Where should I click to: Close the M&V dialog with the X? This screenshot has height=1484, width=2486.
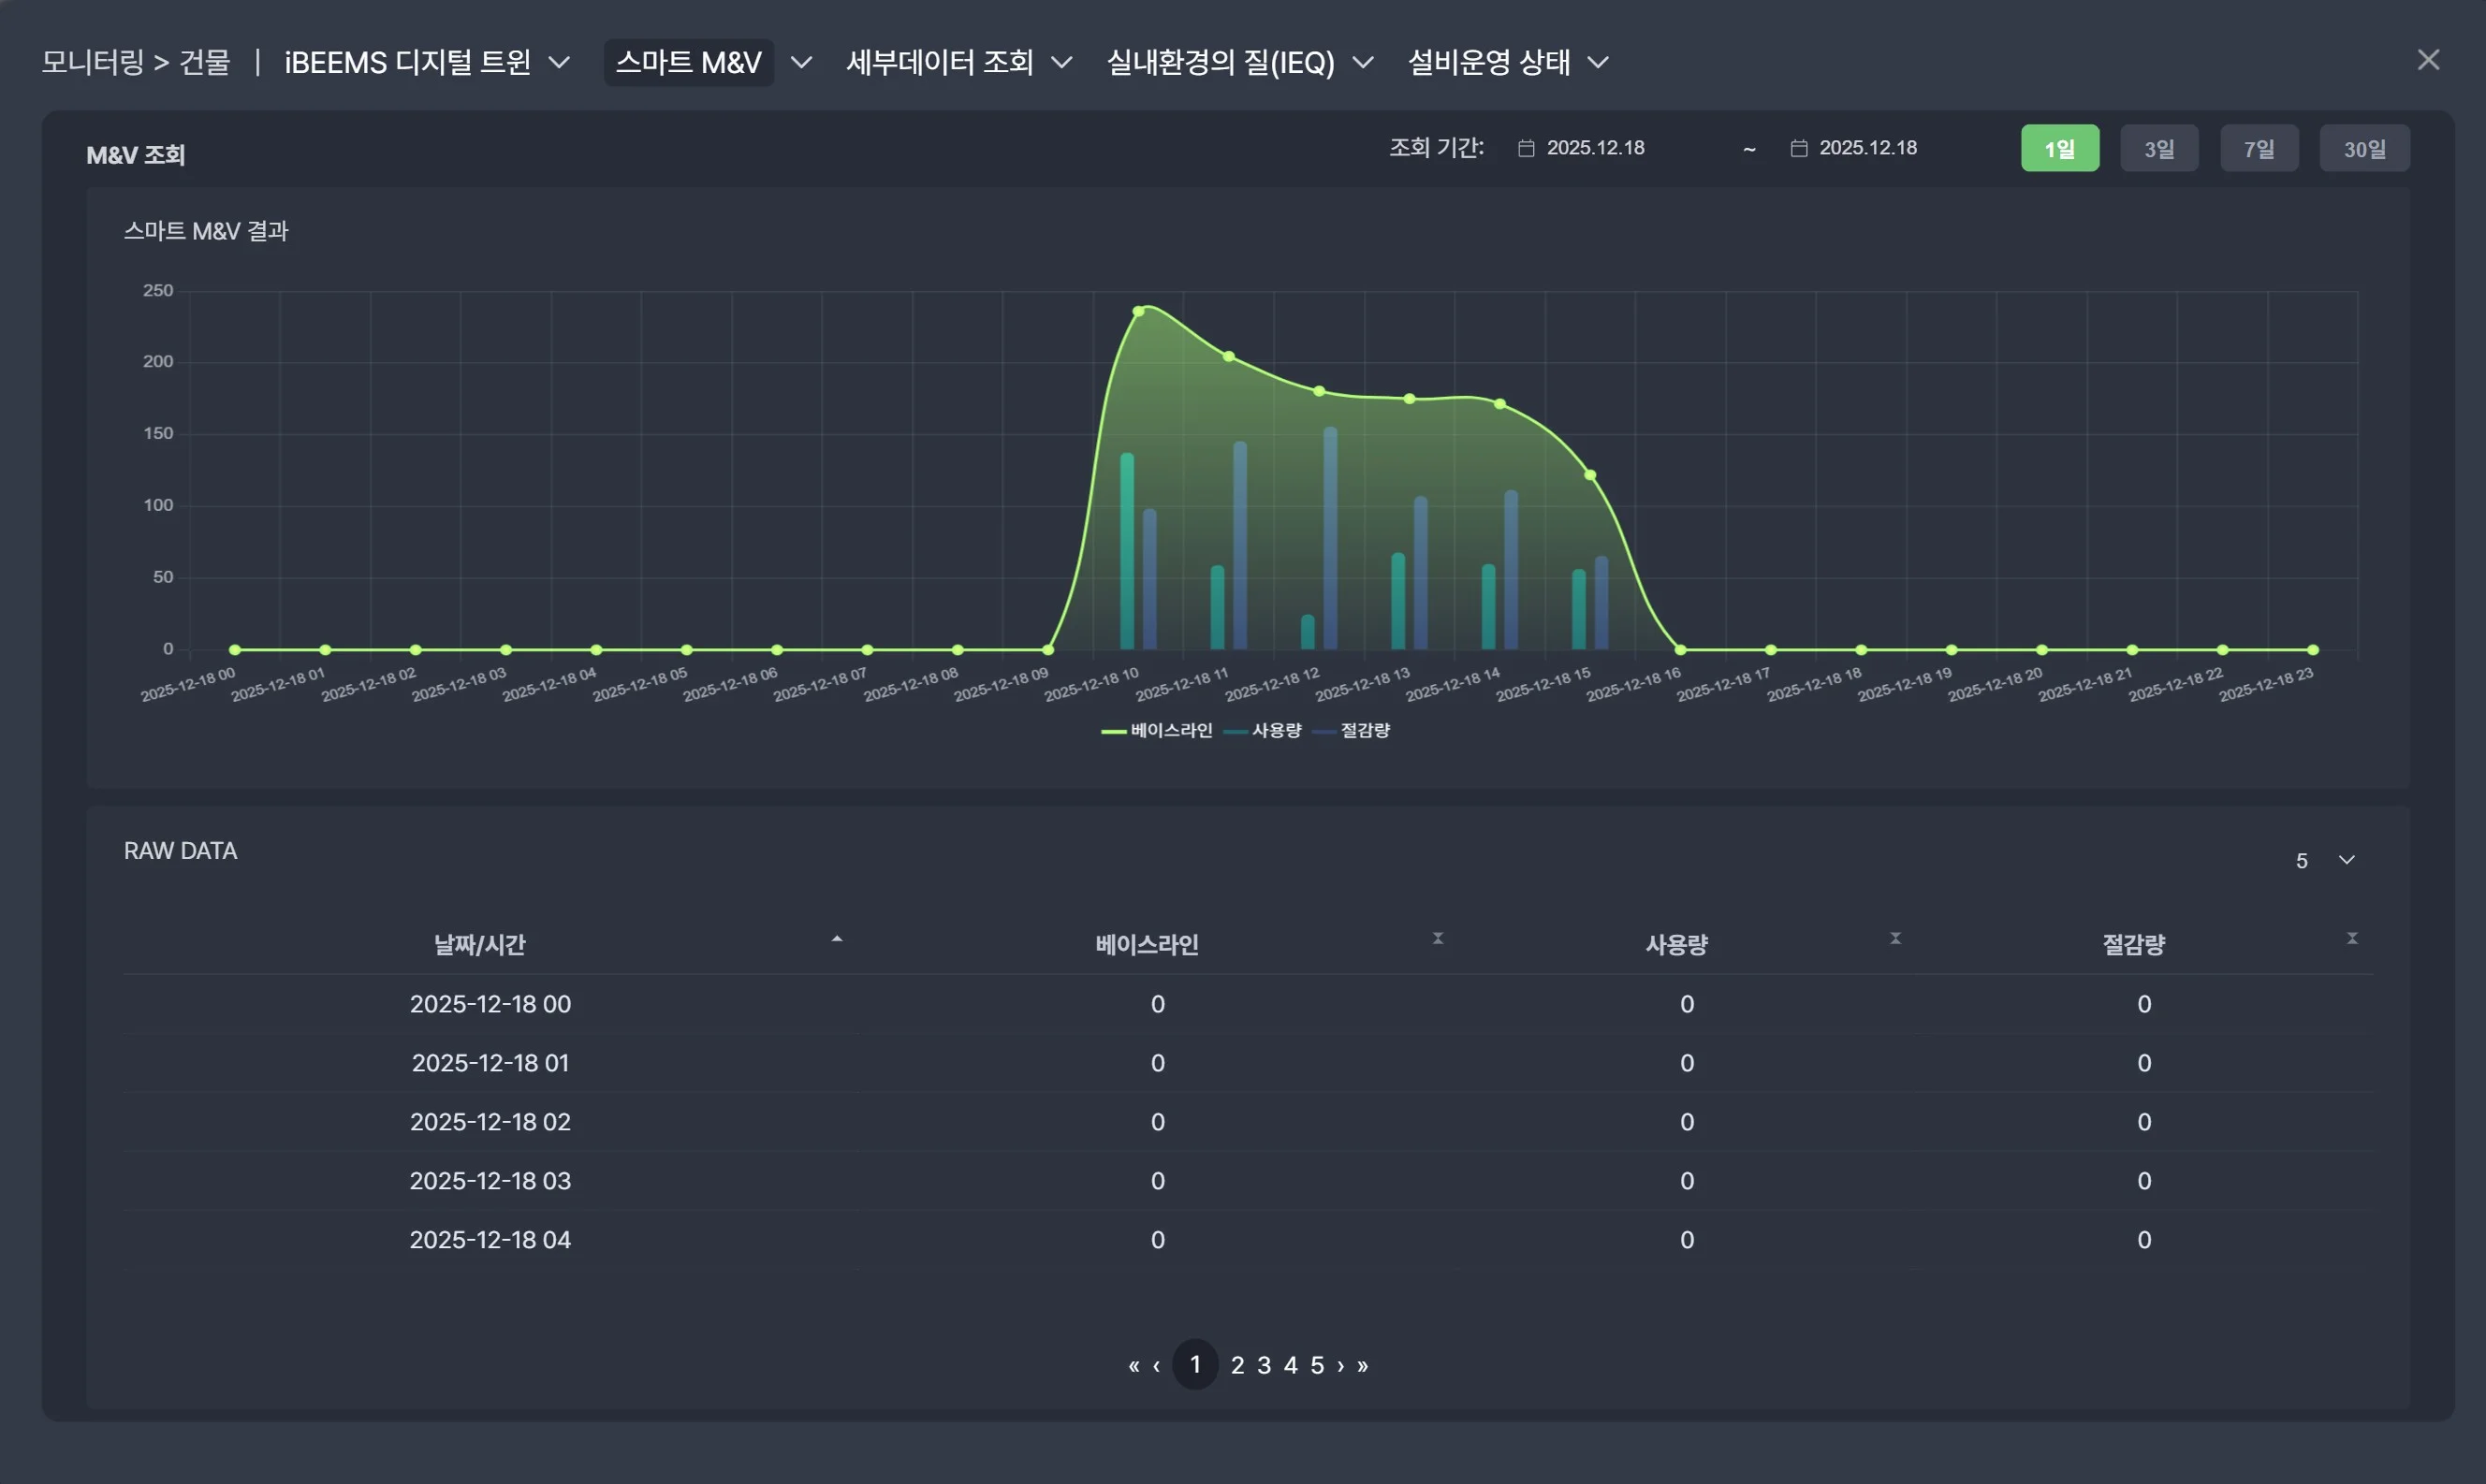coord(2428,60)
